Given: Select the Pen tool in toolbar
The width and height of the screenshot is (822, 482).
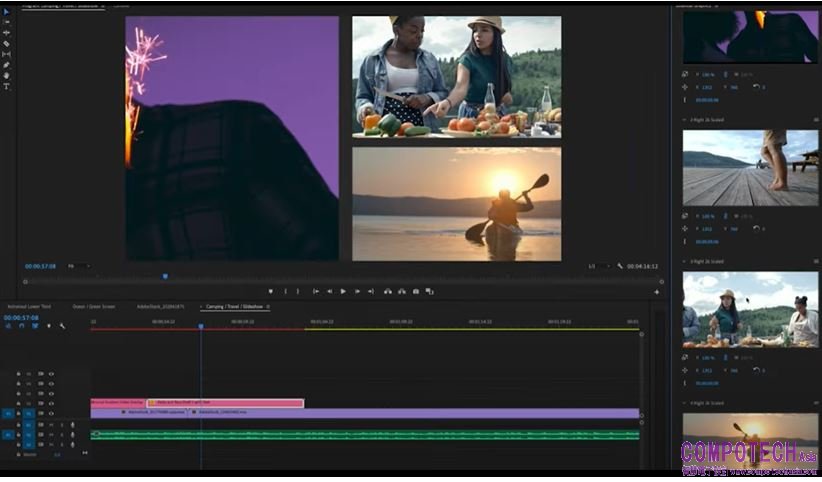Looking at the screenshot, I should click(6, 65).
